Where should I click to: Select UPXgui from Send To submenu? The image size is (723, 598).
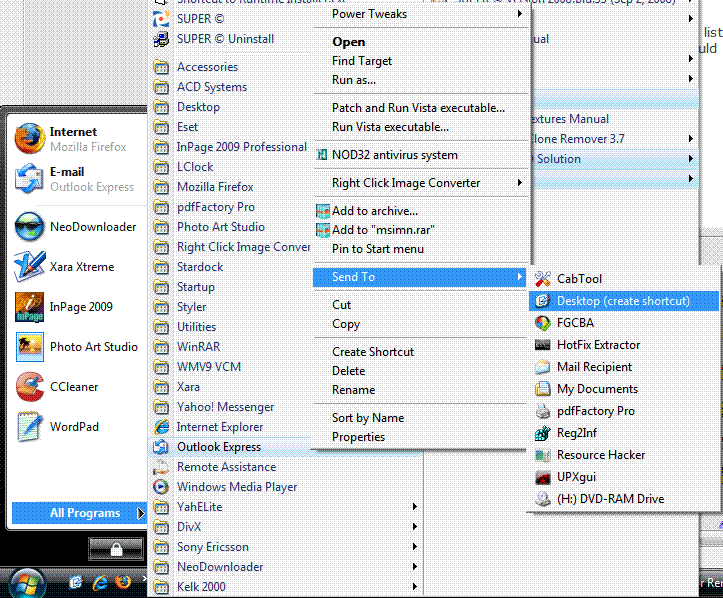click(577, 477)
